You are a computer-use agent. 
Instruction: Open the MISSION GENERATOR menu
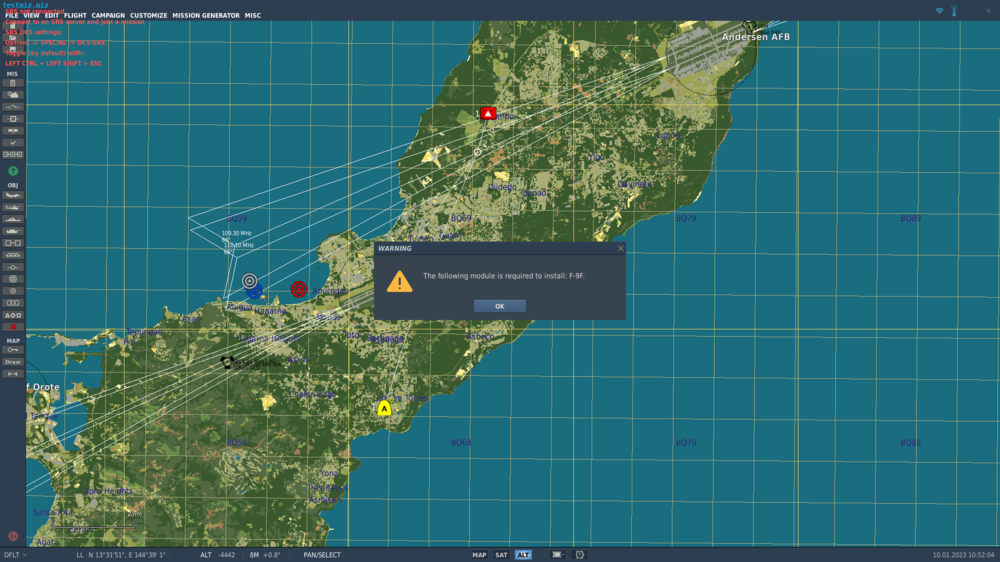click(205, 15)
